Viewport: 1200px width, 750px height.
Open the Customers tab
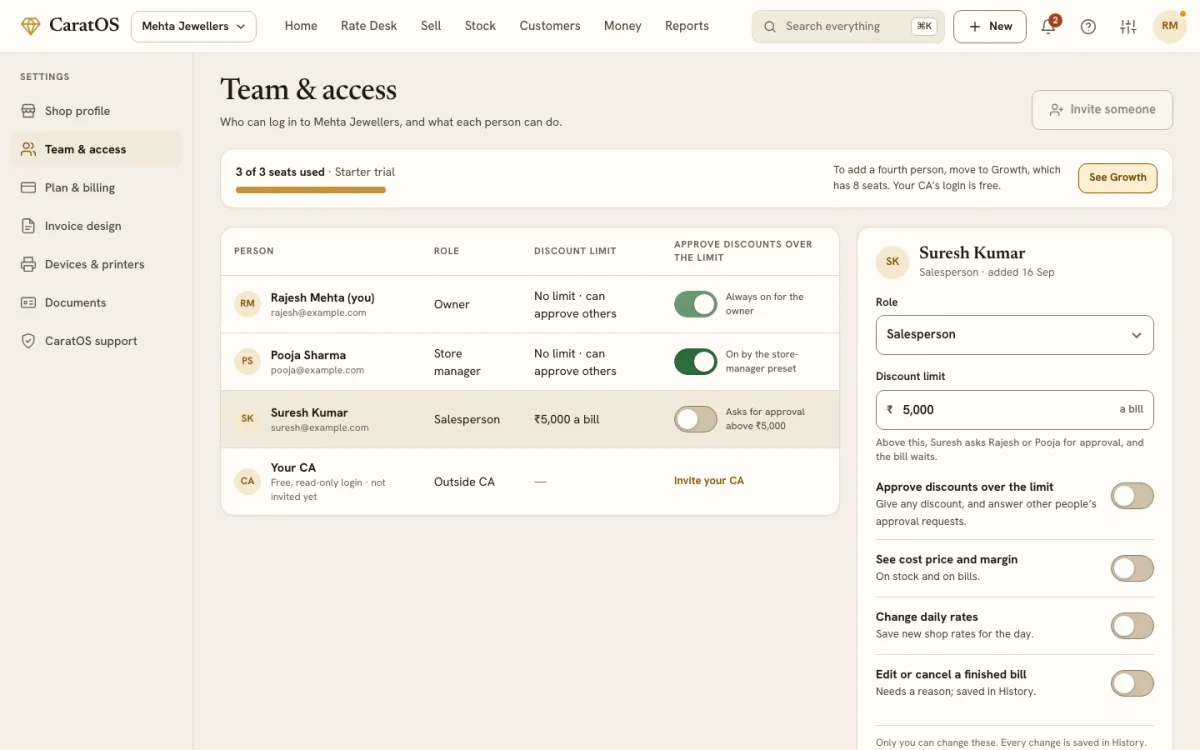point(550,26)
